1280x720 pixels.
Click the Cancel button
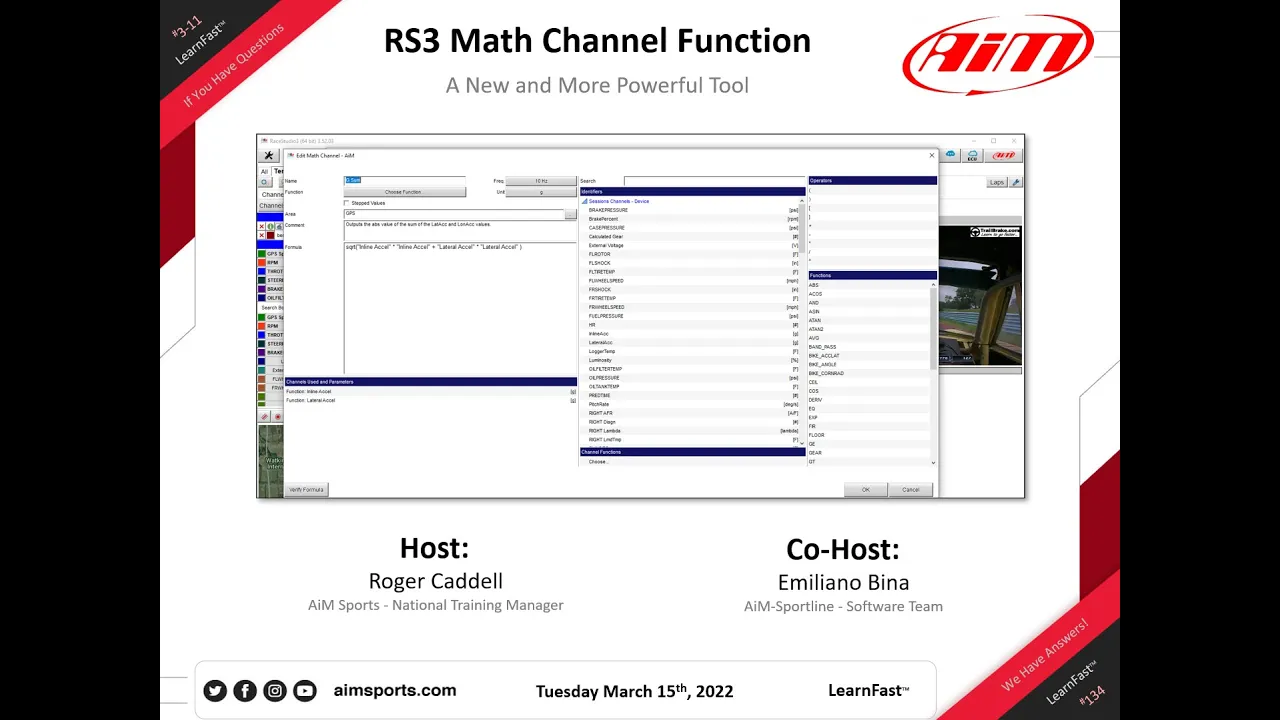point(911,490)
